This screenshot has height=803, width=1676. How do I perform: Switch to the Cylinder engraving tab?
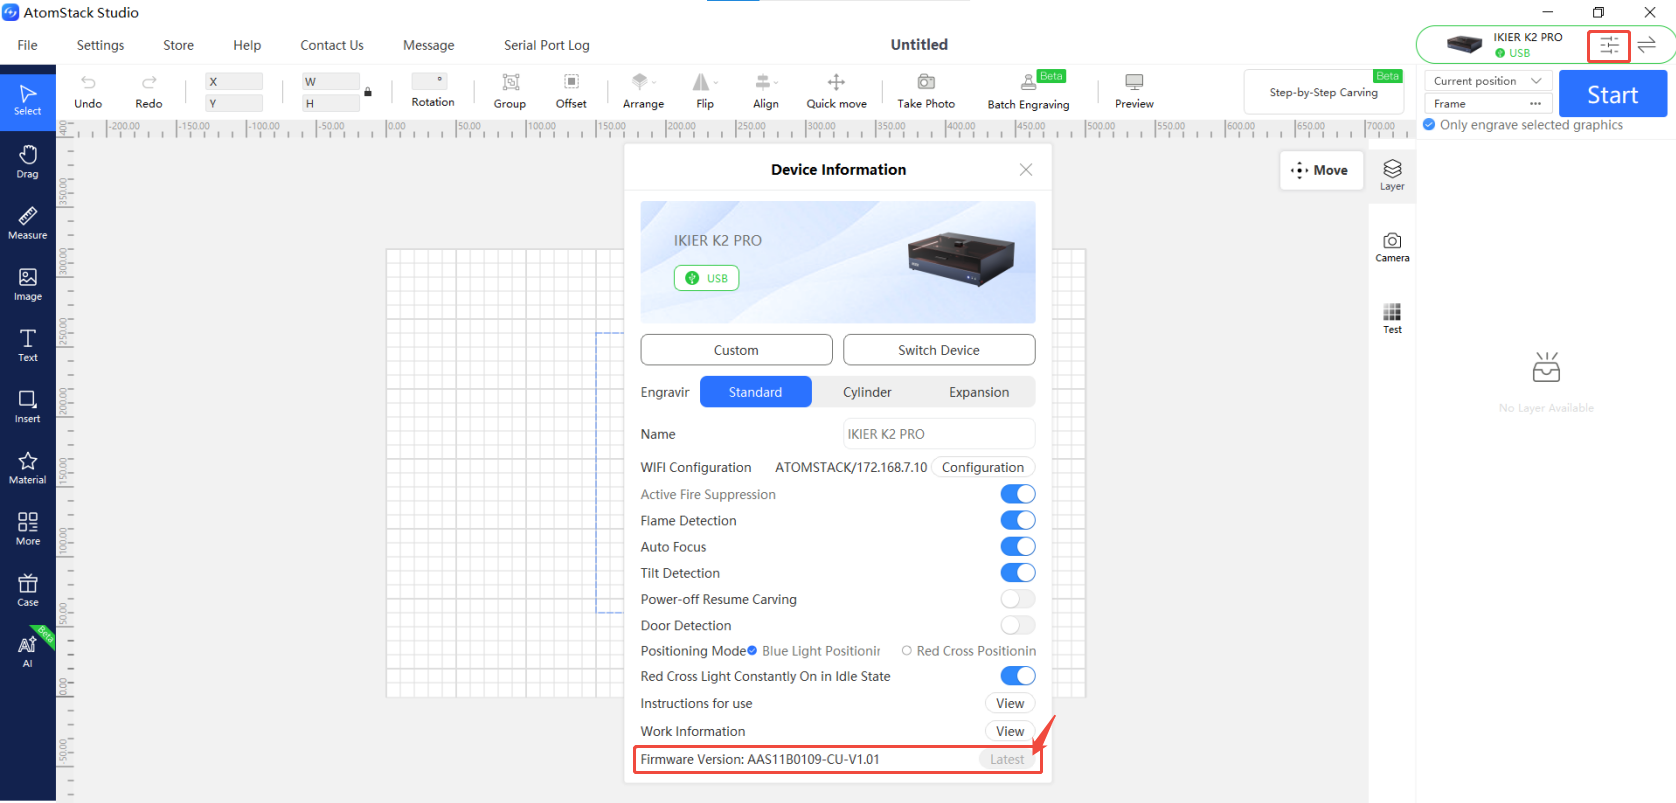coord(867,392)
